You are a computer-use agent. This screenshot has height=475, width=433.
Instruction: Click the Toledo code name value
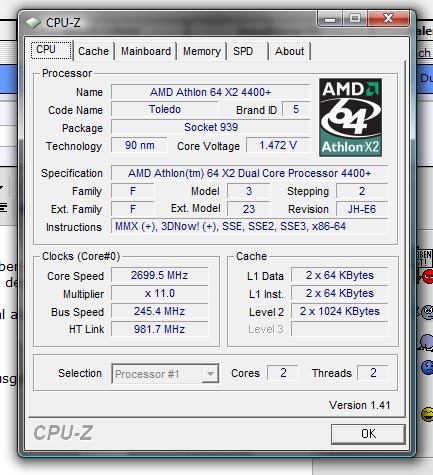click(x=165, y=109)
